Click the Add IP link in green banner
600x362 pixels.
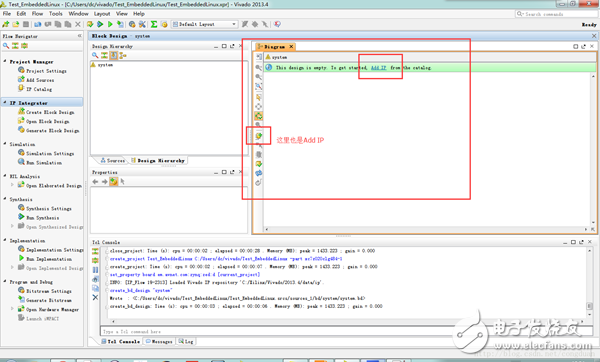coord(378,68)
